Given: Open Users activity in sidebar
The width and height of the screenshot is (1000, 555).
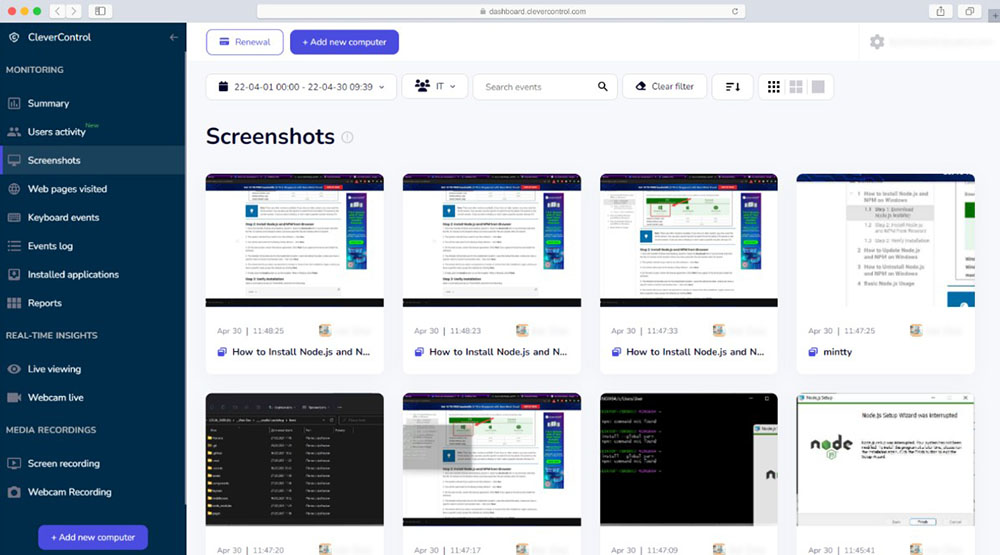Looking at the screenshot, I should tap(56, 132).
